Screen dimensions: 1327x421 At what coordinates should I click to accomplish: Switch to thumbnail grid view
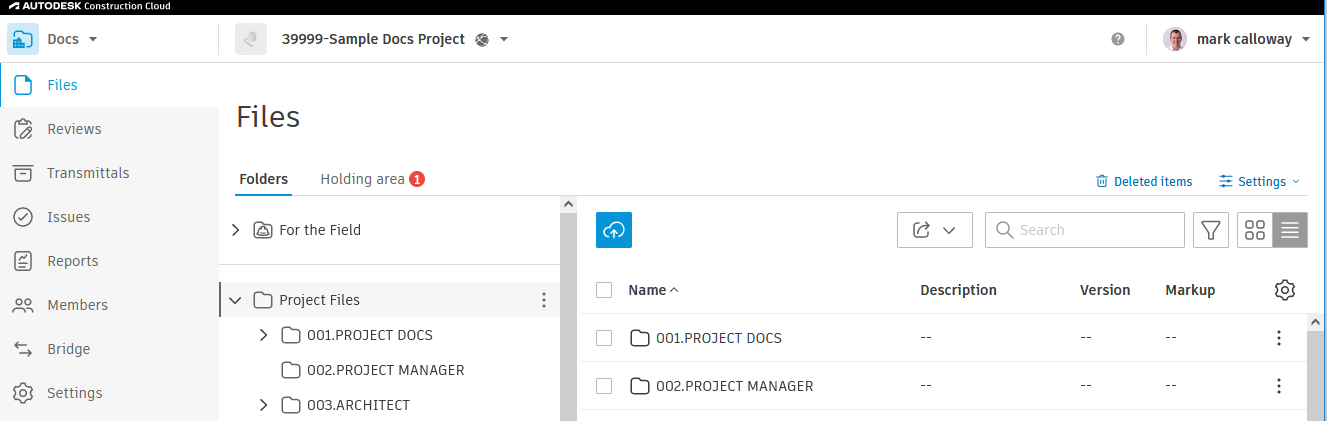[1255, 230]
